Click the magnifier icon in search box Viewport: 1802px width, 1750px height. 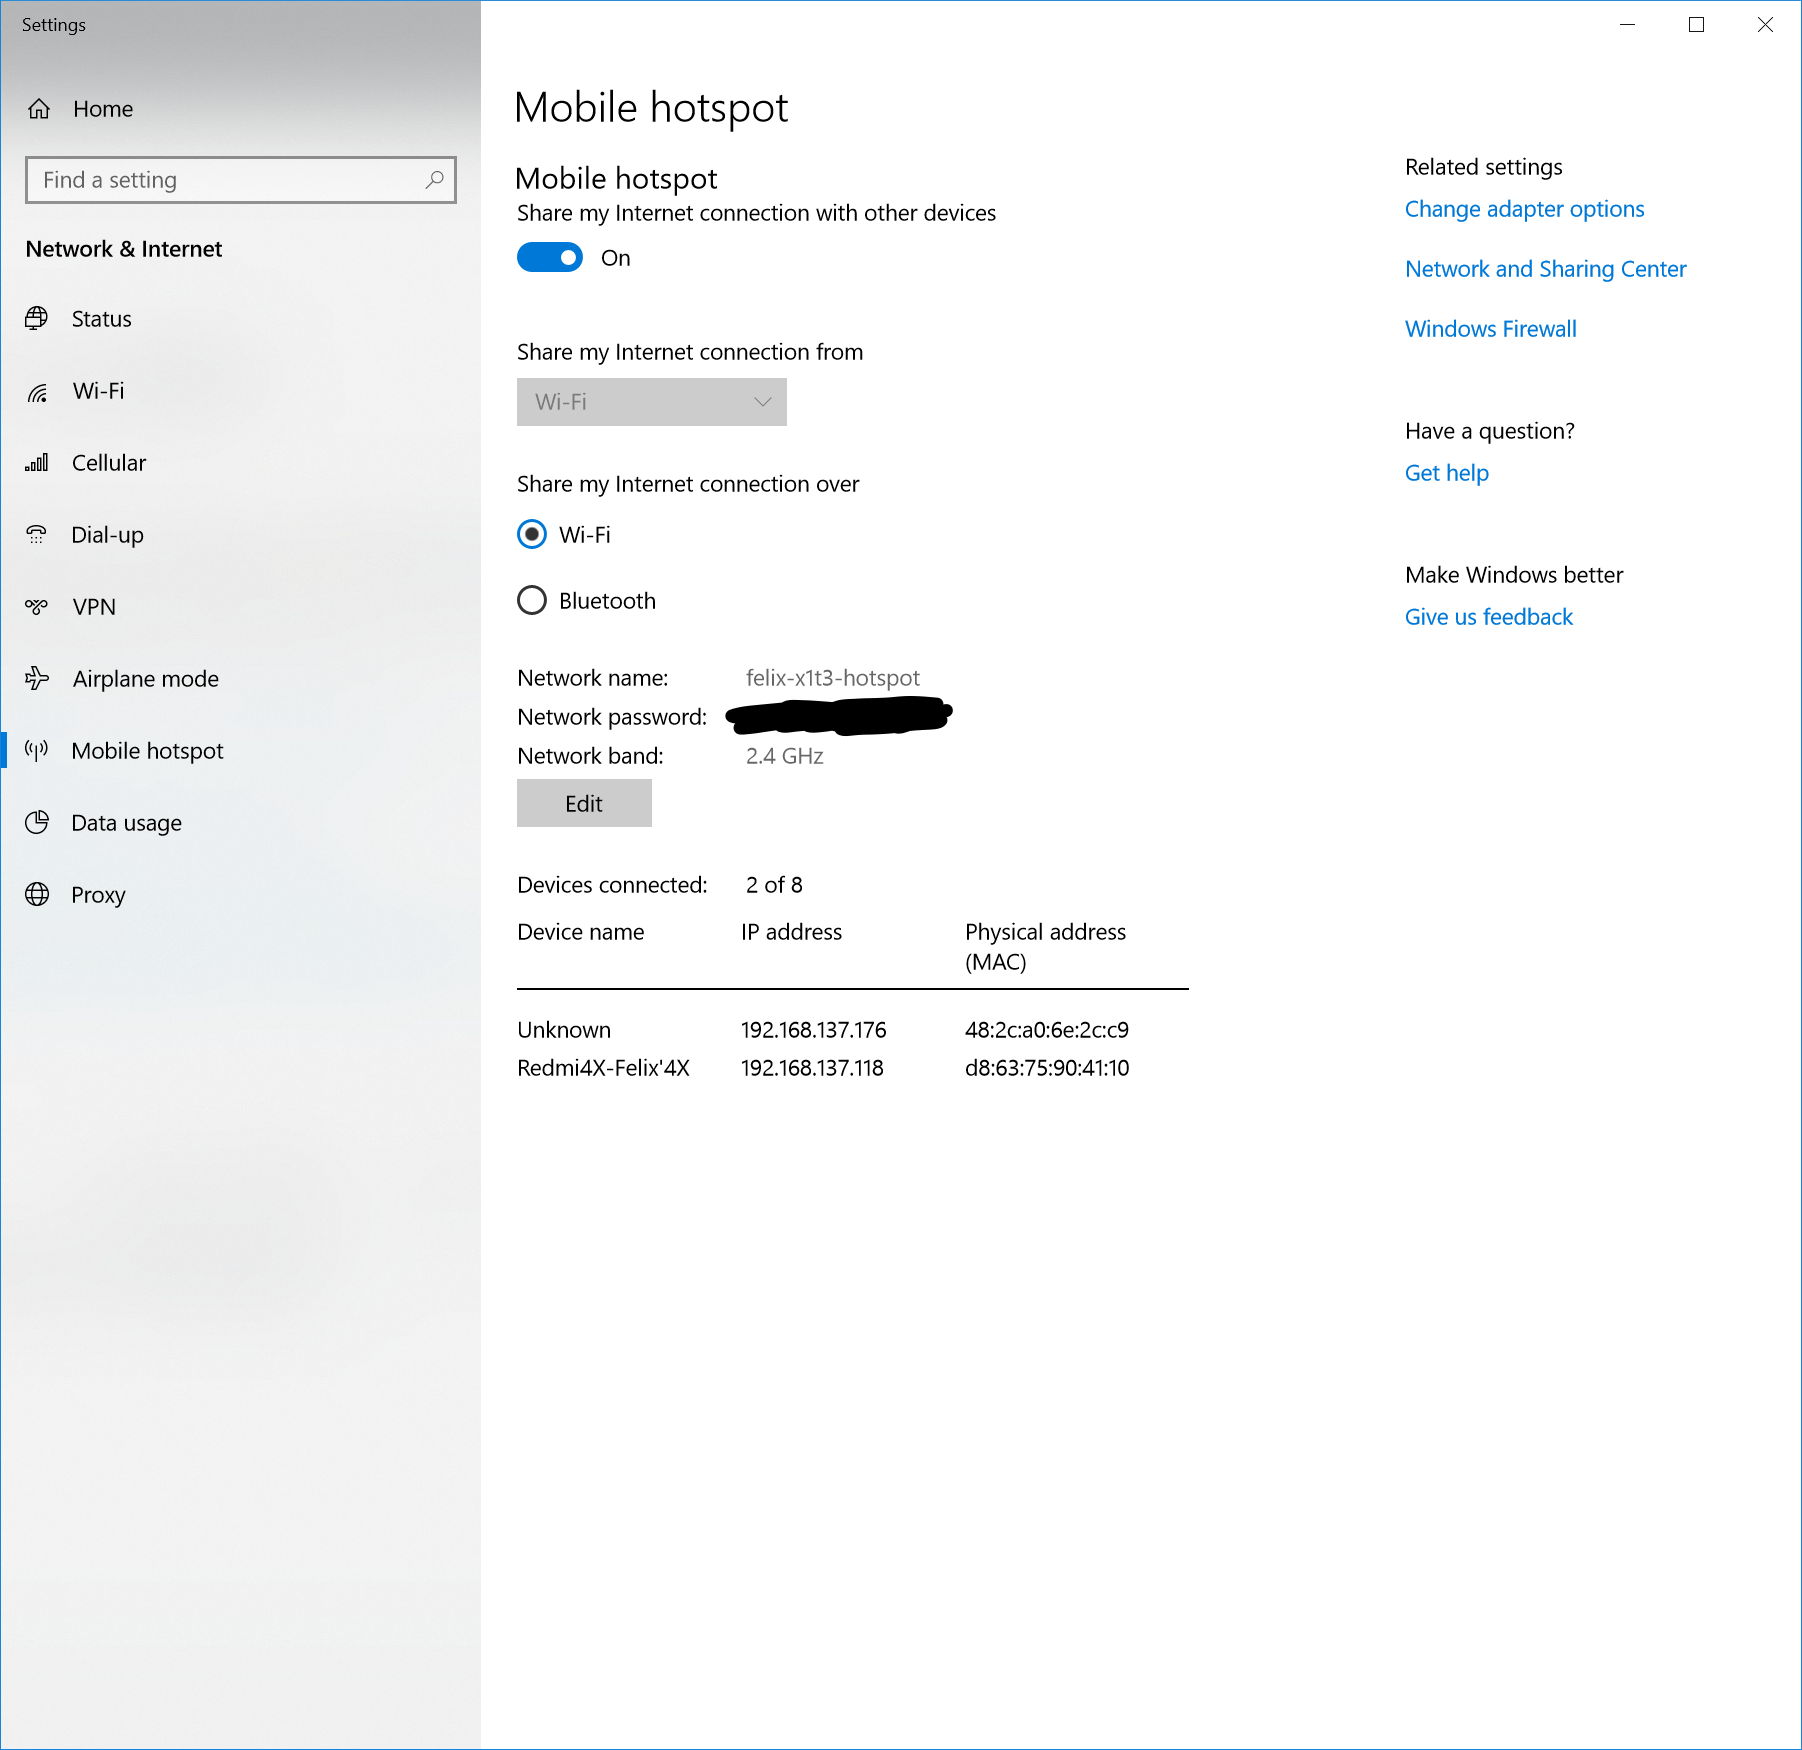(434, 180)
